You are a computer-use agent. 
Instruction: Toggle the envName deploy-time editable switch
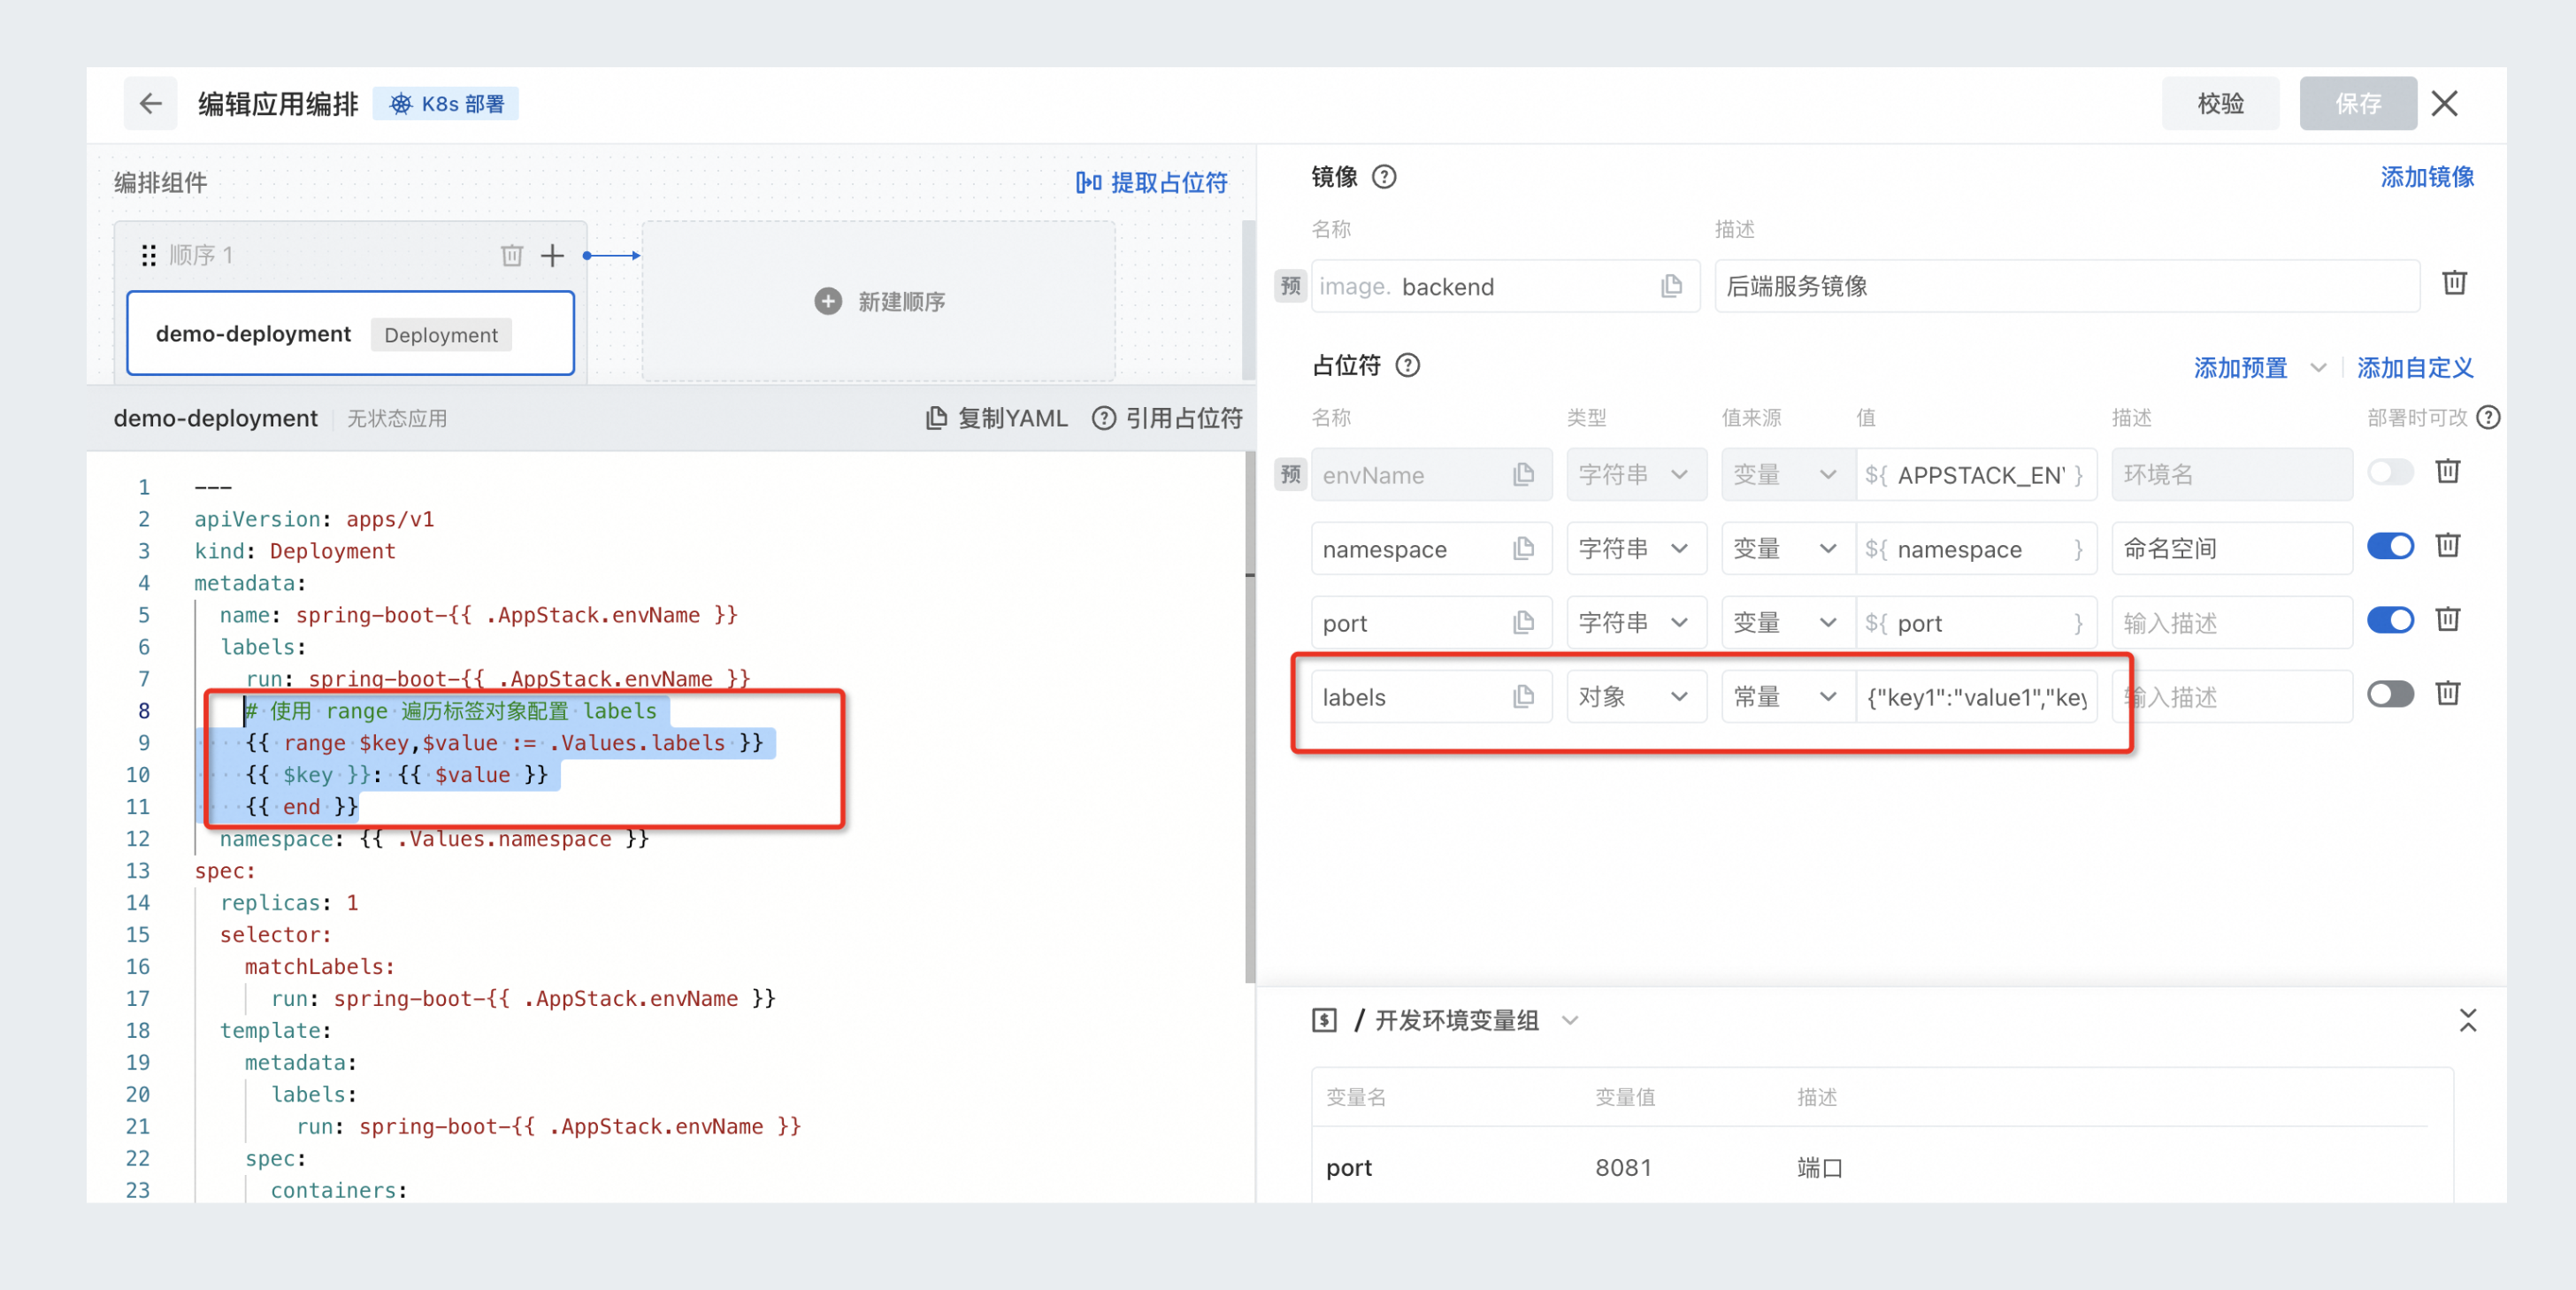[x=2391, y=472]
